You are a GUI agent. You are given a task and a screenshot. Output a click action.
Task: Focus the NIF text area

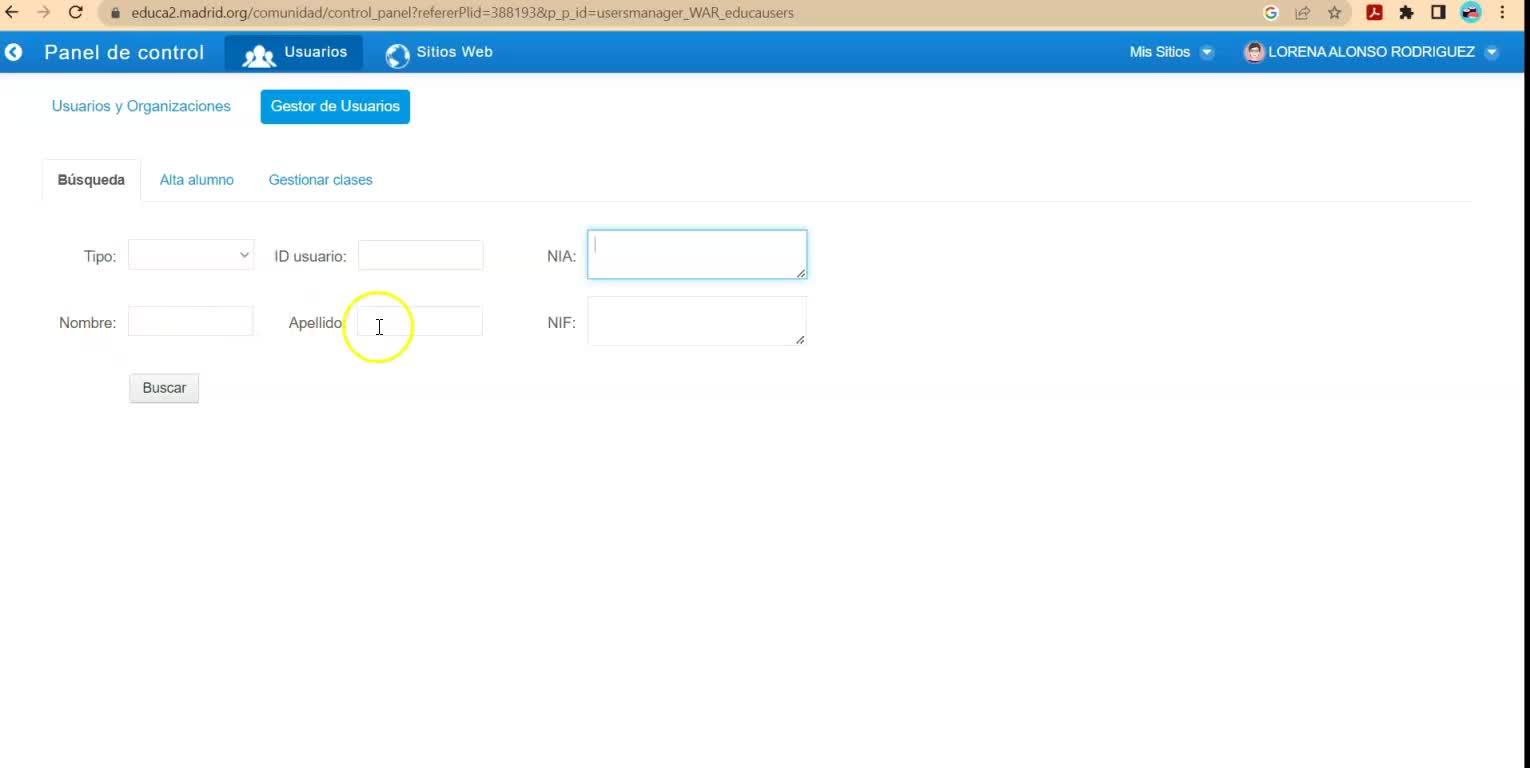697,321
